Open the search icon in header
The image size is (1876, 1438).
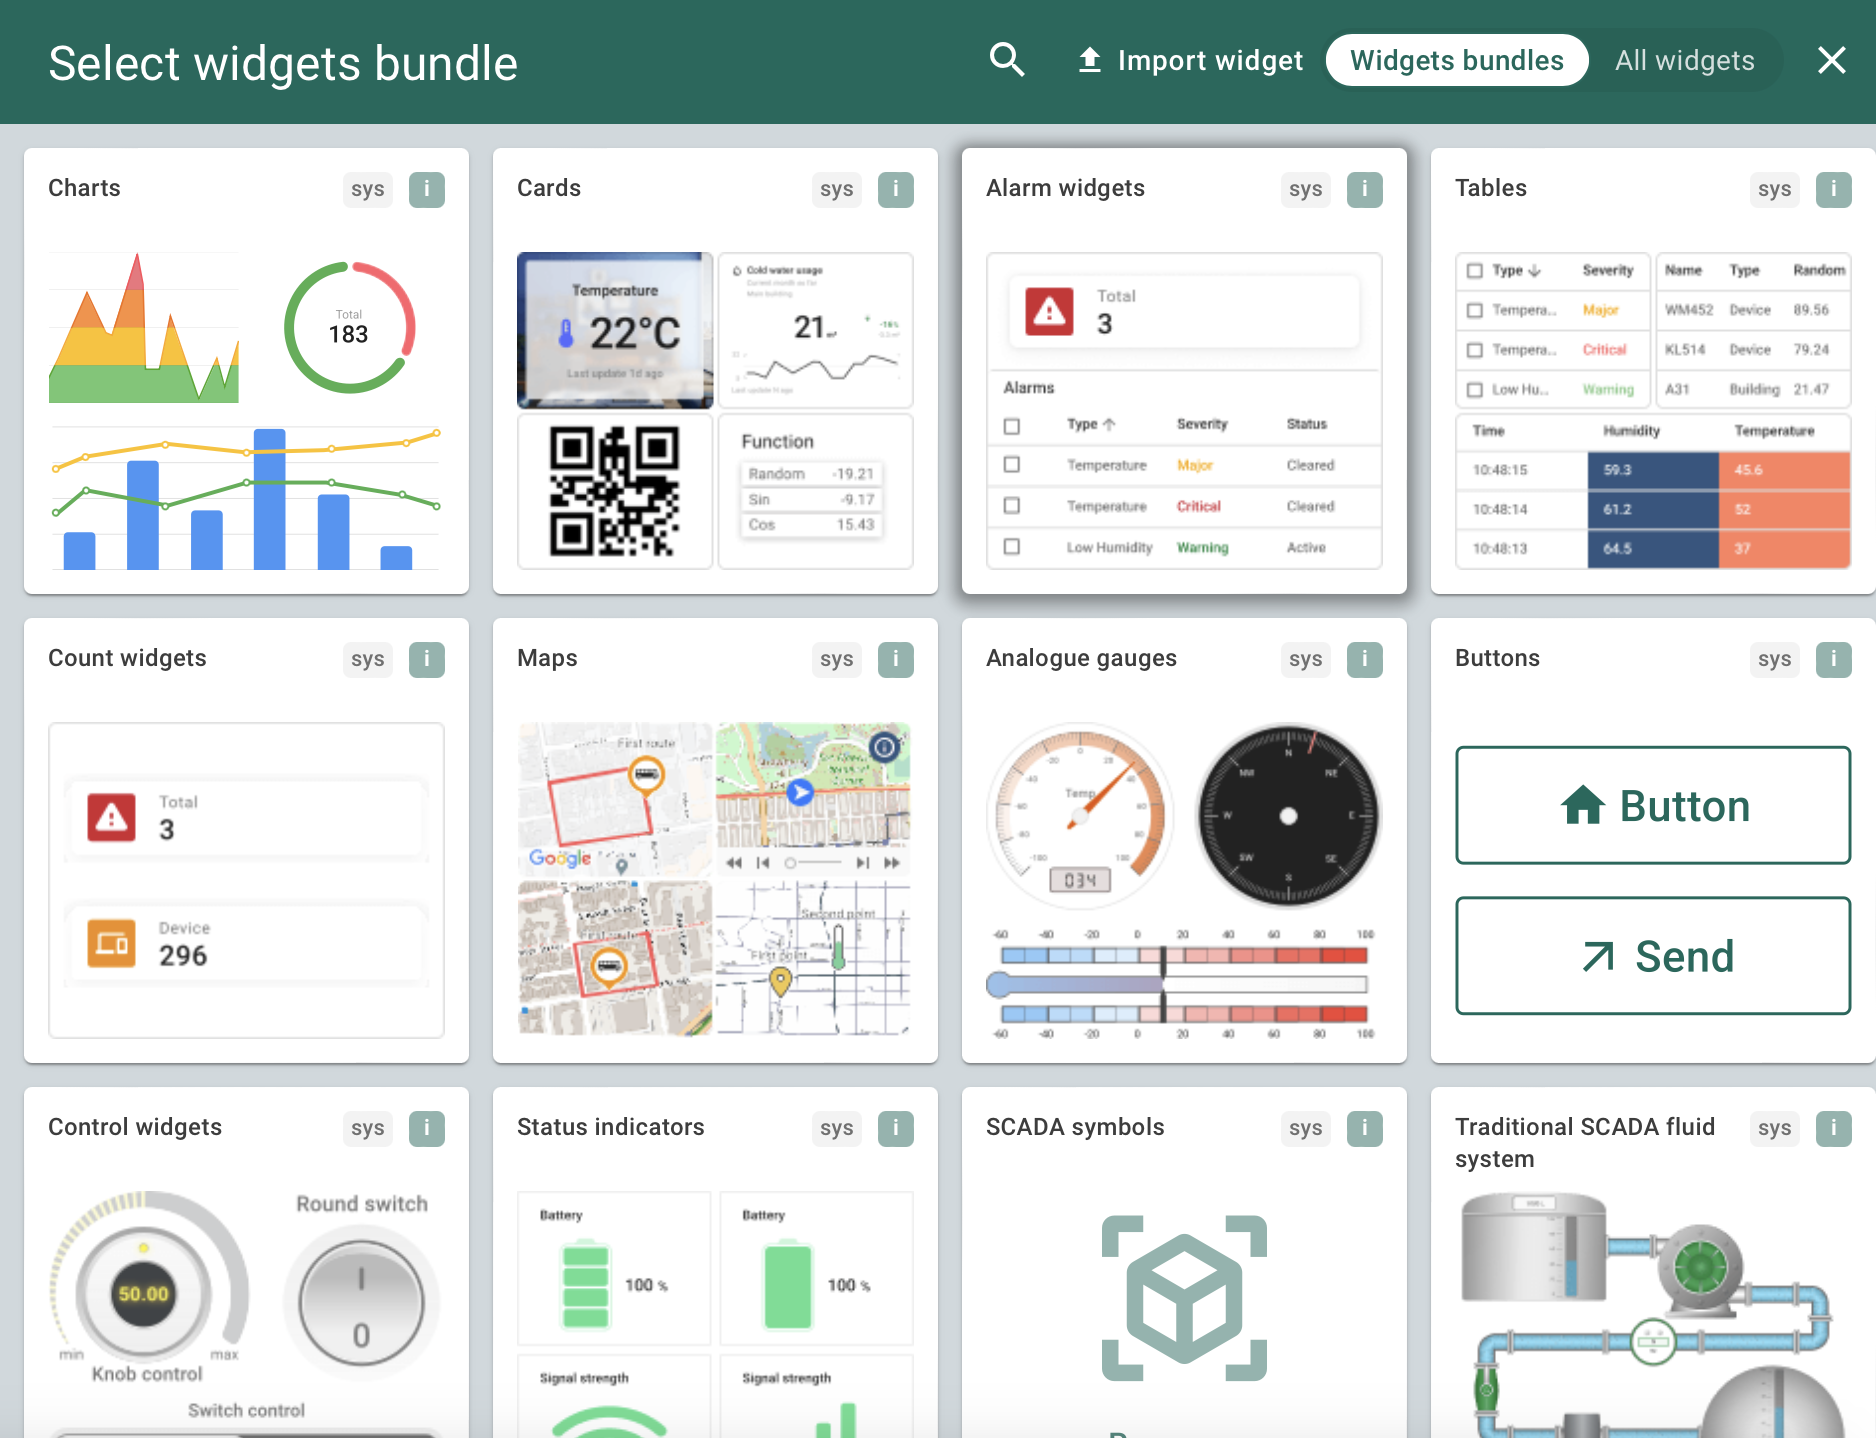(x=1007, y=60)
